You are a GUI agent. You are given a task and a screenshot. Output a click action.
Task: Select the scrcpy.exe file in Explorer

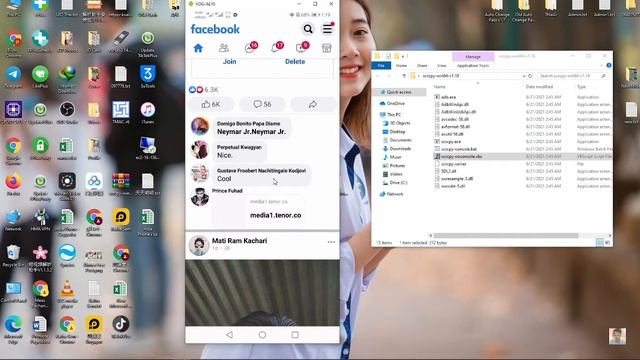pos(451,142)
